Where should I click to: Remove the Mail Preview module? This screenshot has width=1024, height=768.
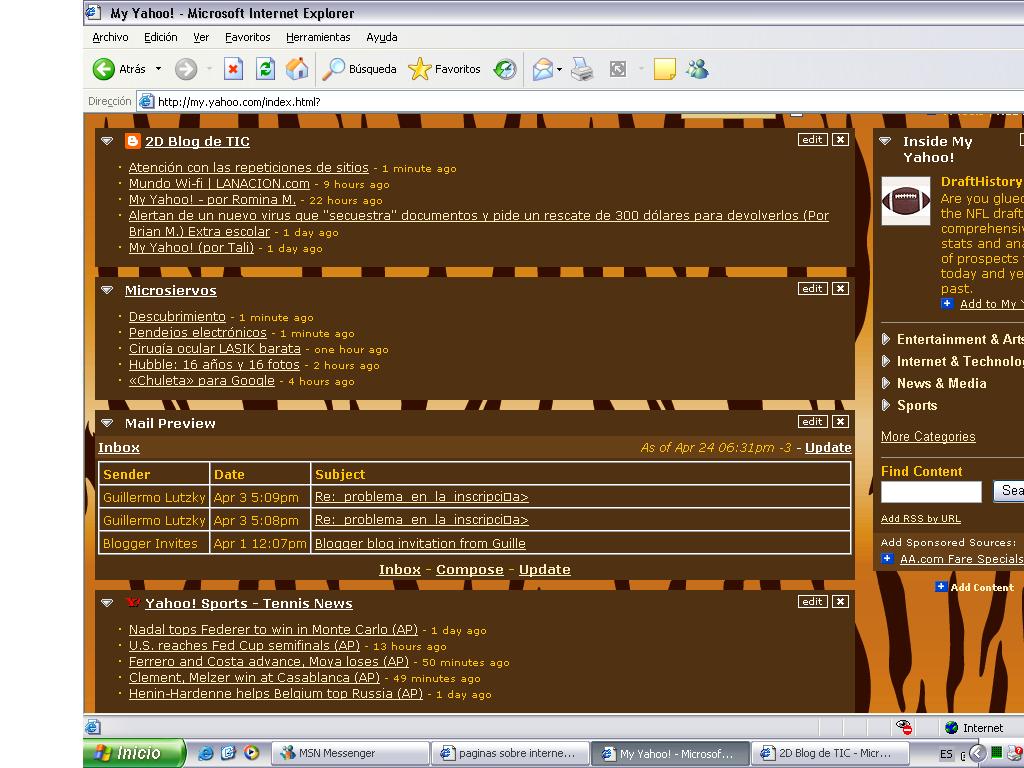tap(840, 422)
